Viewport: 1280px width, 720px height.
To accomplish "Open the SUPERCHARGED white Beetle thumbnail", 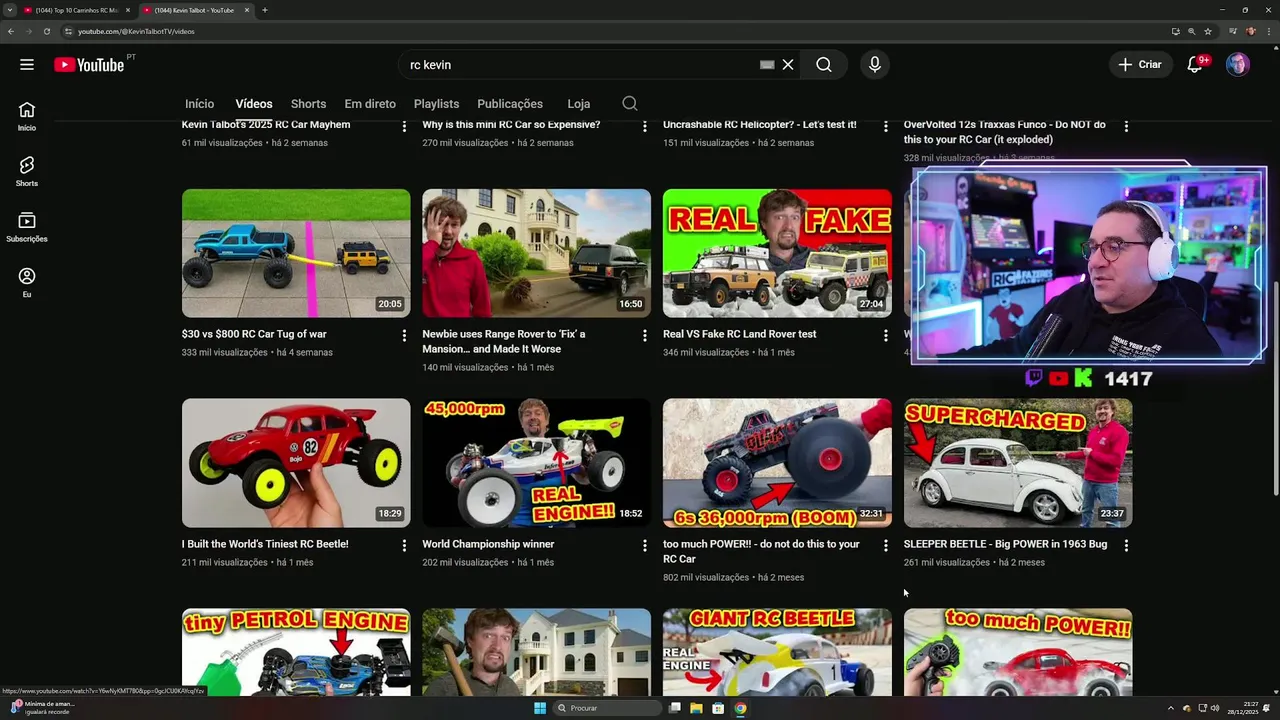I will pyautogui.click(x=1018, y=463).
